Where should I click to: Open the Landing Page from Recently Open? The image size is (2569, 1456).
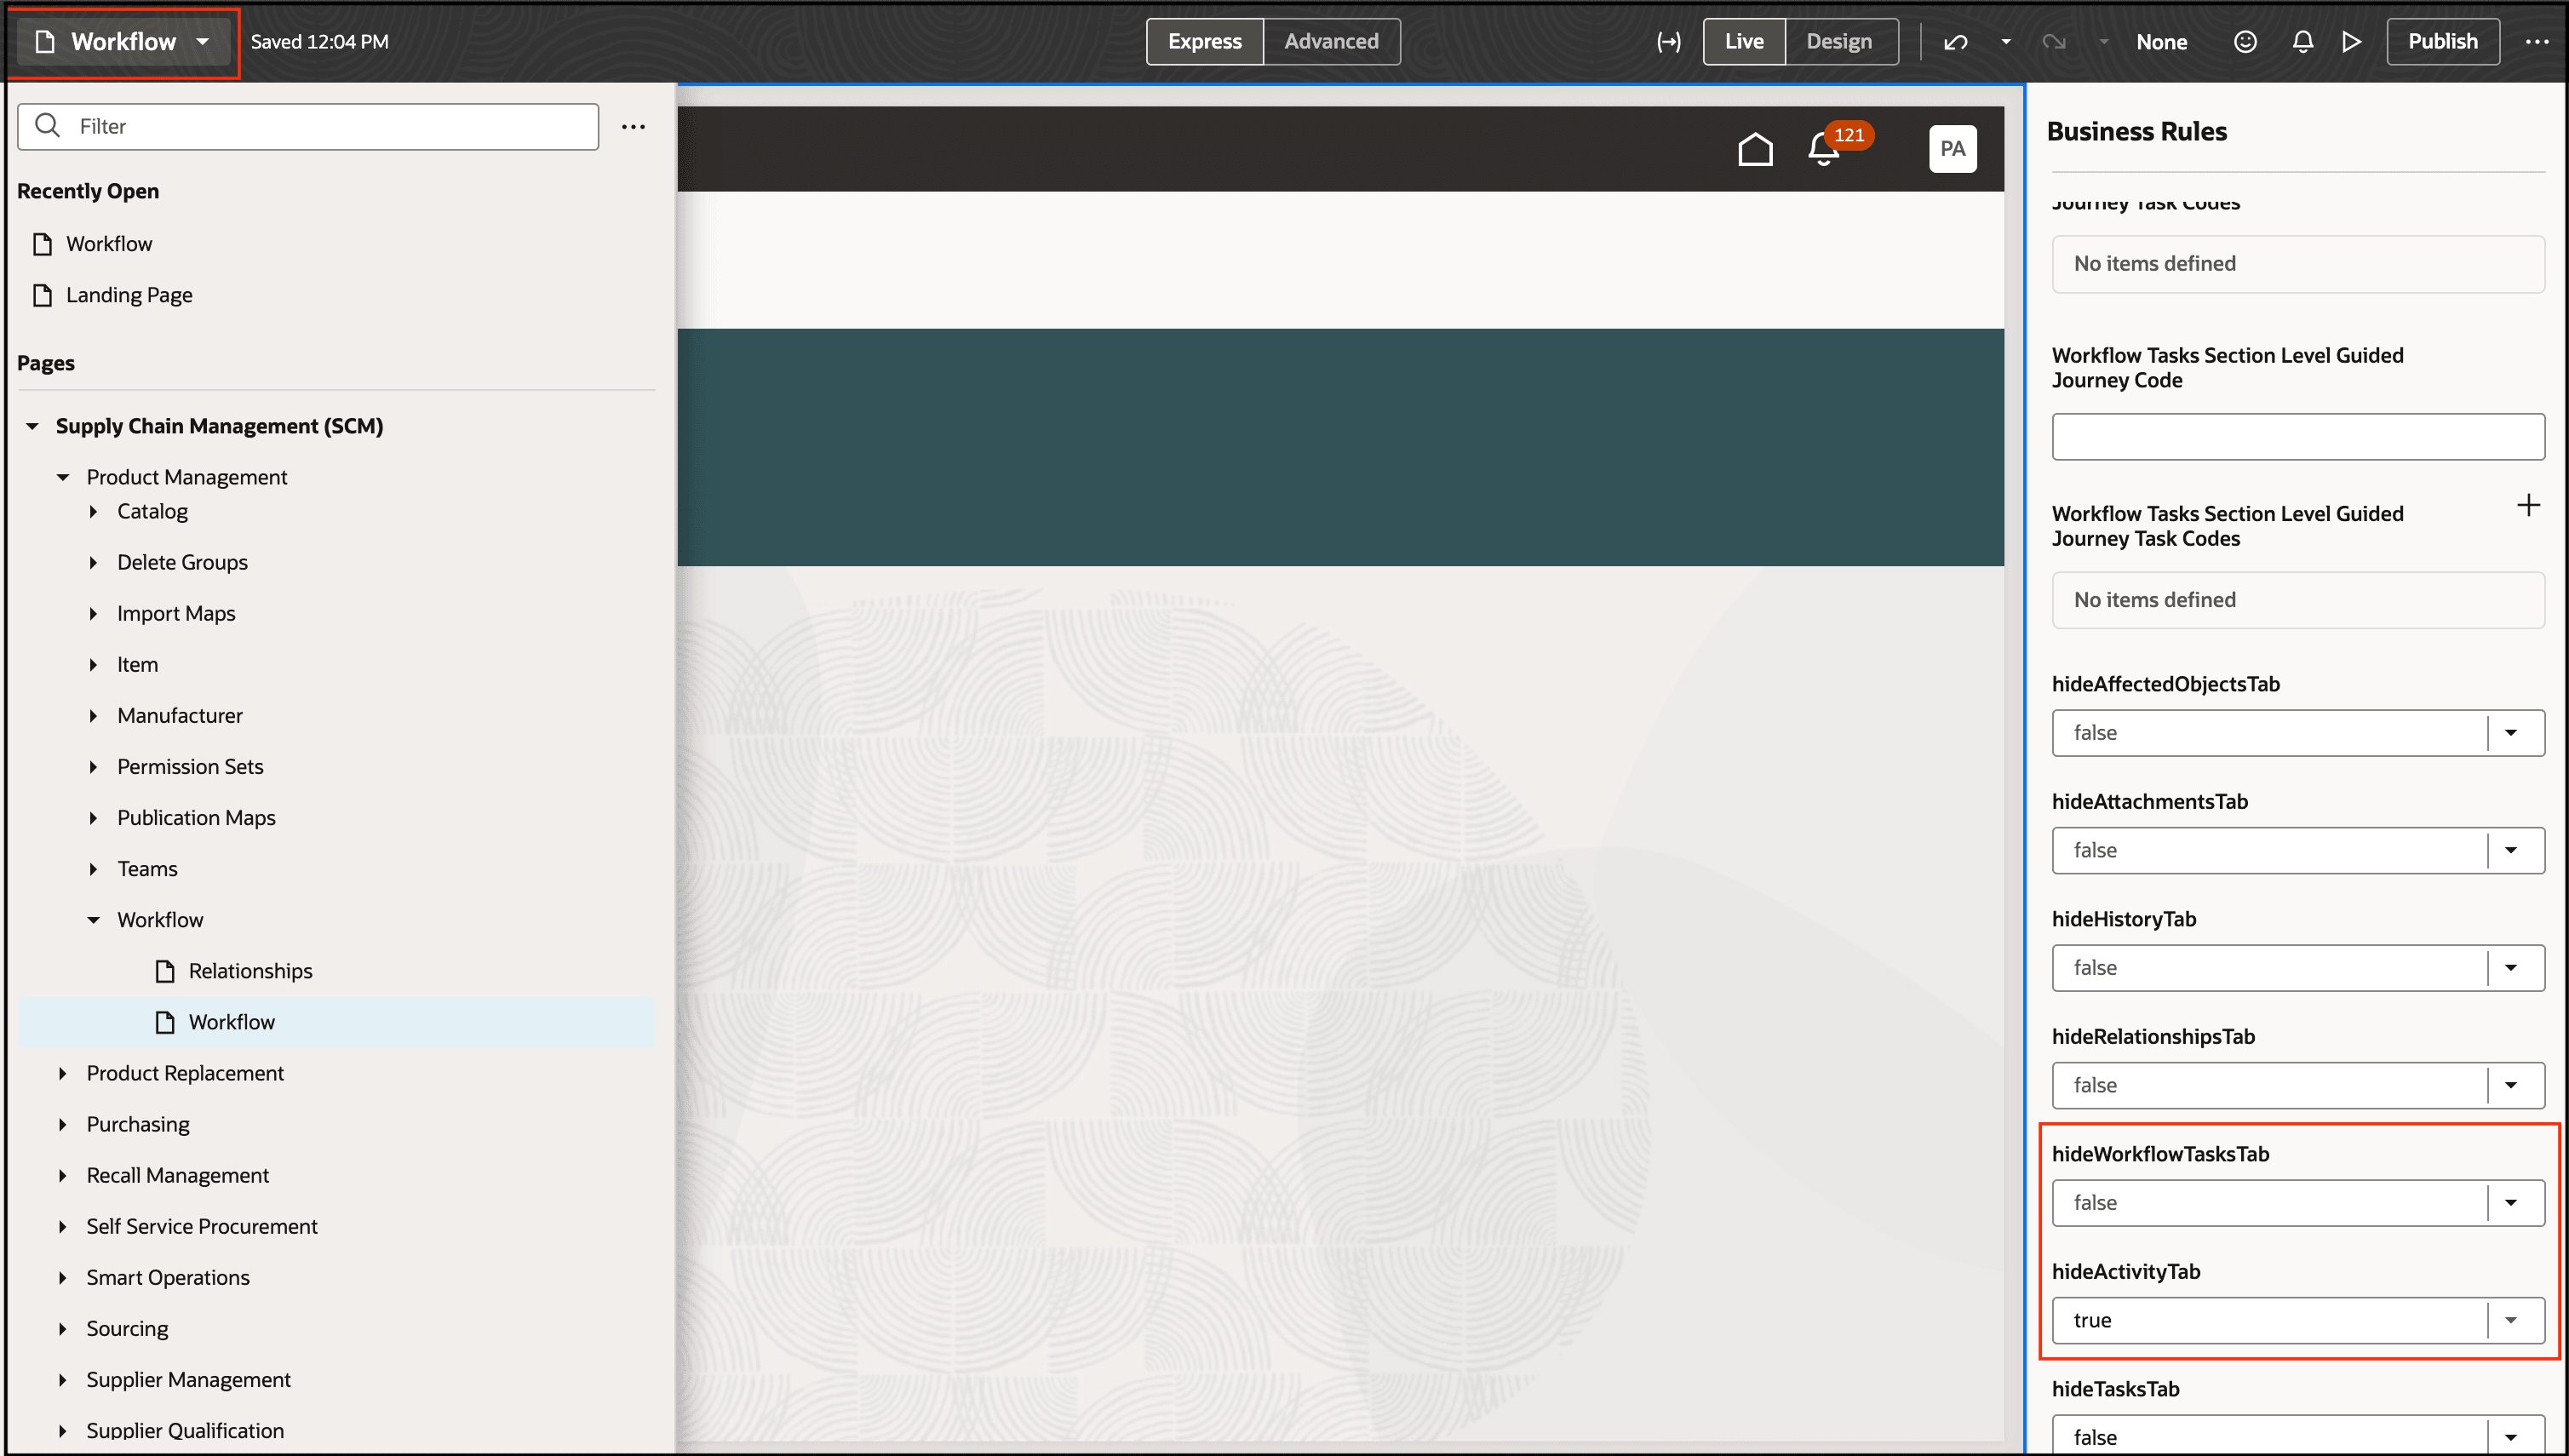pyautogui.click(x=129, y=294)
